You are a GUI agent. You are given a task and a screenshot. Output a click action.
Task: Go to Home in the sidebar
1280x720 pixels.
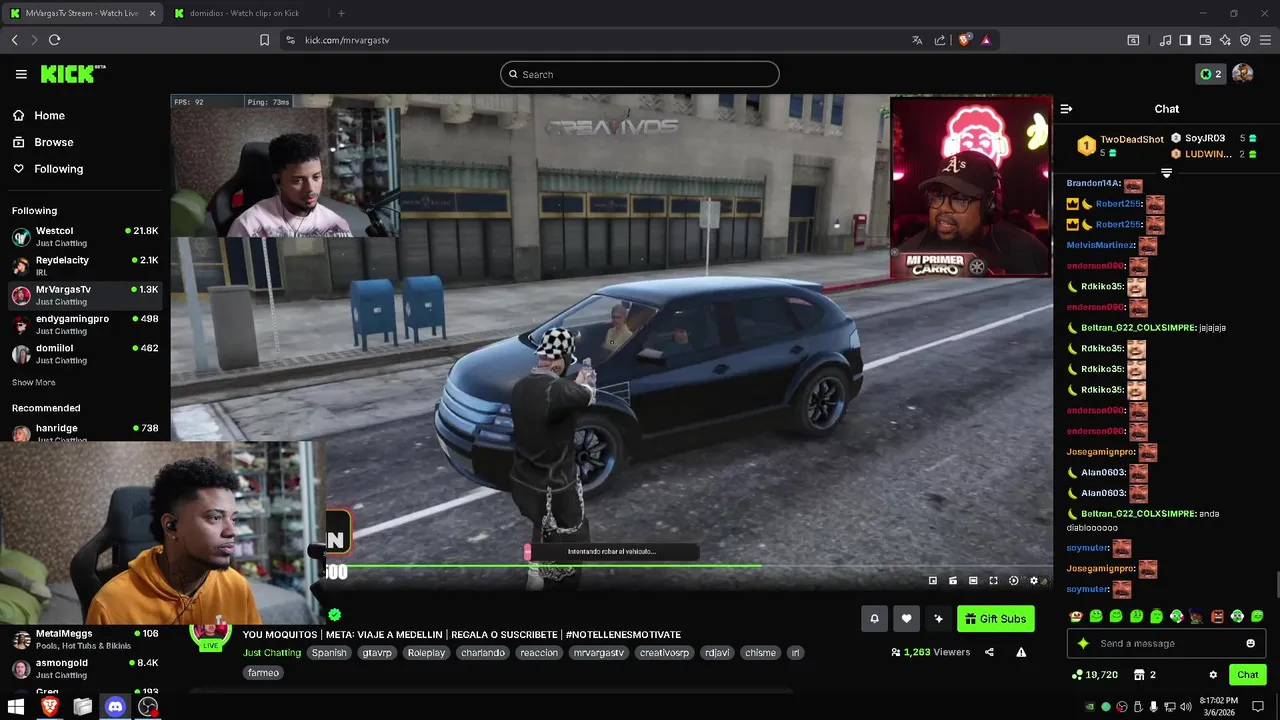39,115
